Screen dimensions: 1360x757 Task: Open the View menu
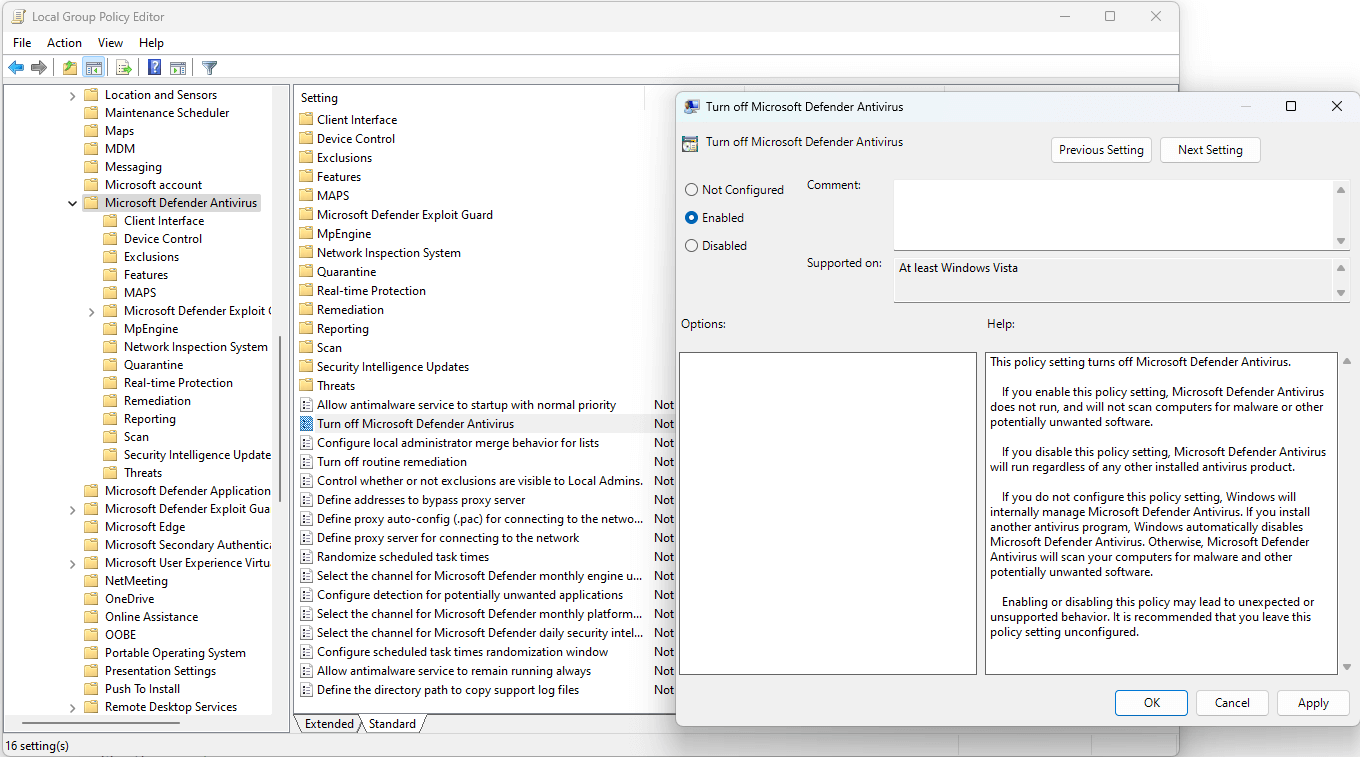point(110,43)
